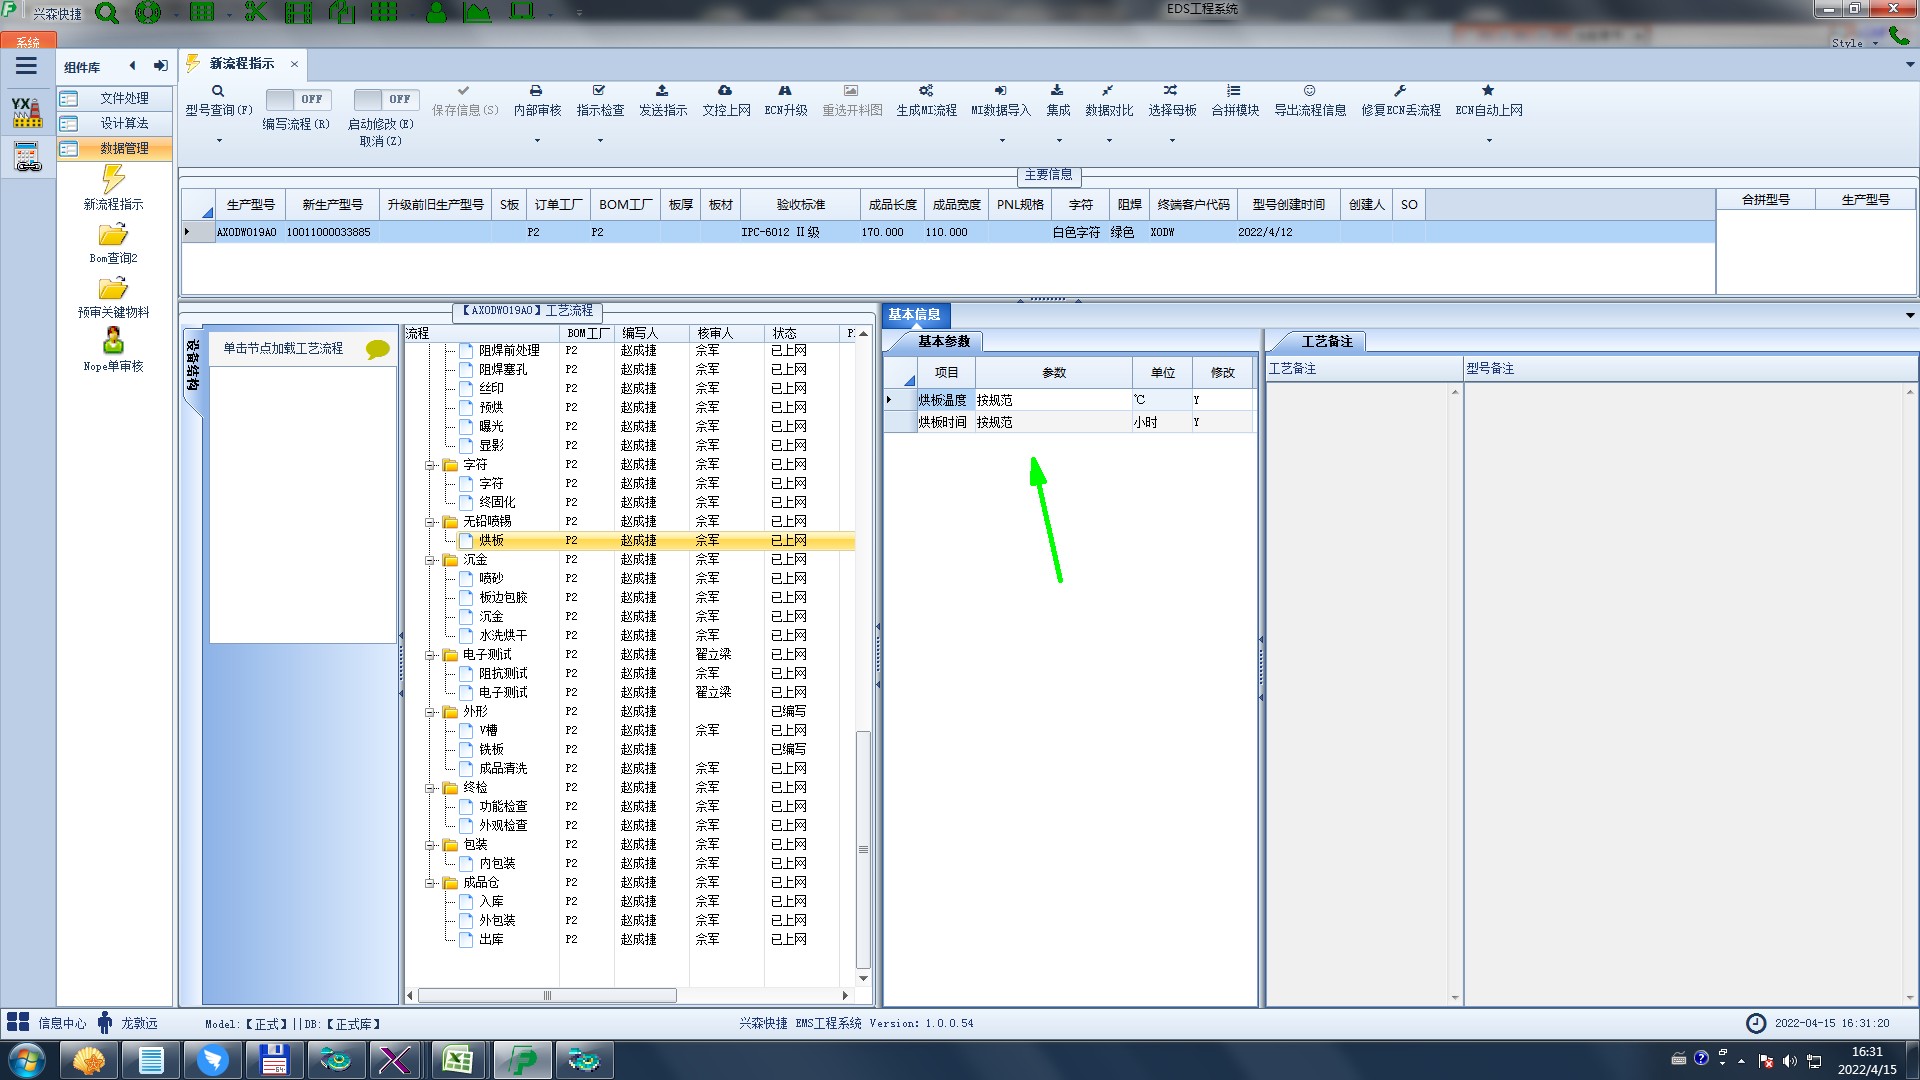Click the green magnifier search icon in title bar
Image resolution: width=1920 pixels, height=1080 pixels.
click(x=107, y=13)
